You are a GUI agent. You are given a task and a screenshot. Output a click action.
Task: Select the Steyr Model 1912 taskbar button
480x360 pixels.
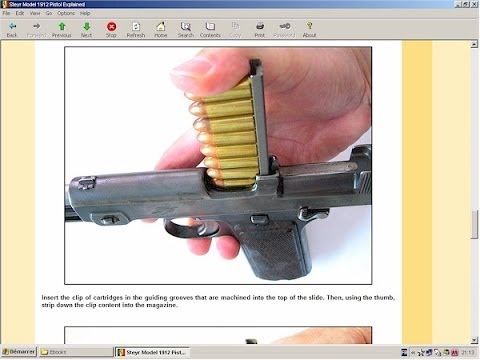[x=152, y=352]
